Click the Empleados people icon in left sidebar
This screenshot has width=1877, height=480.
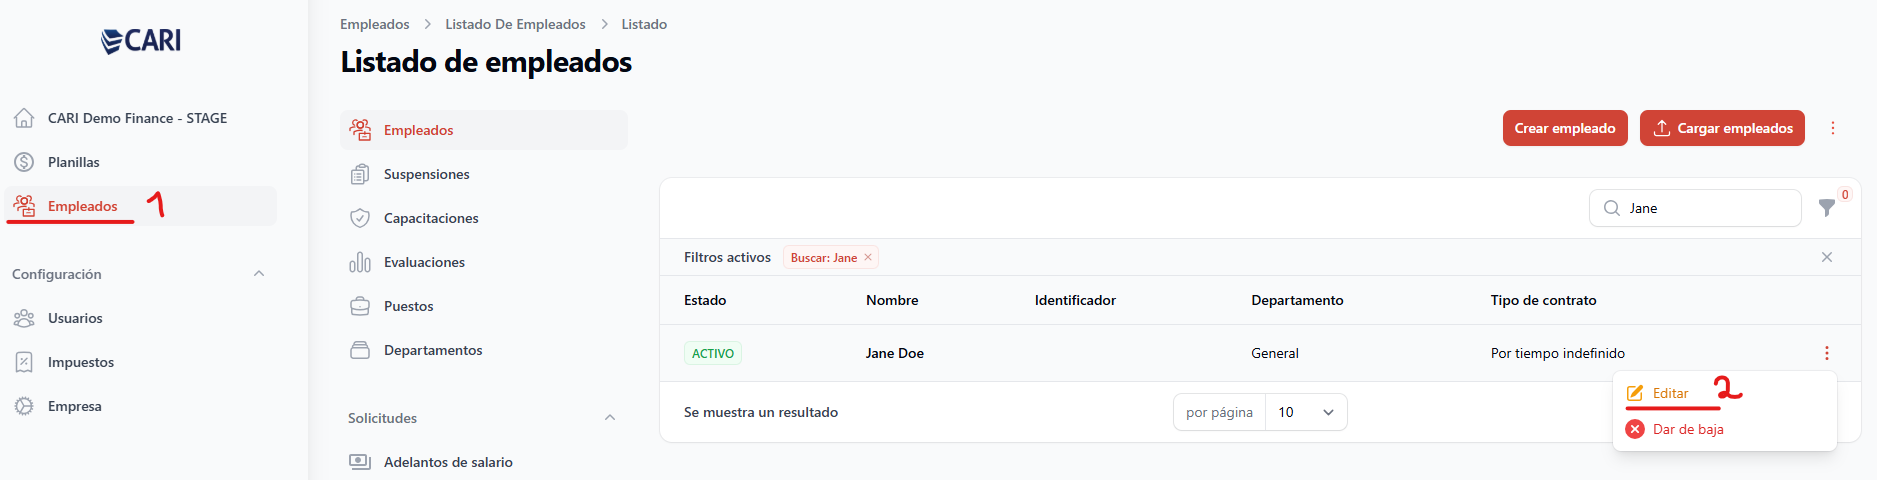tap(24, 206)
